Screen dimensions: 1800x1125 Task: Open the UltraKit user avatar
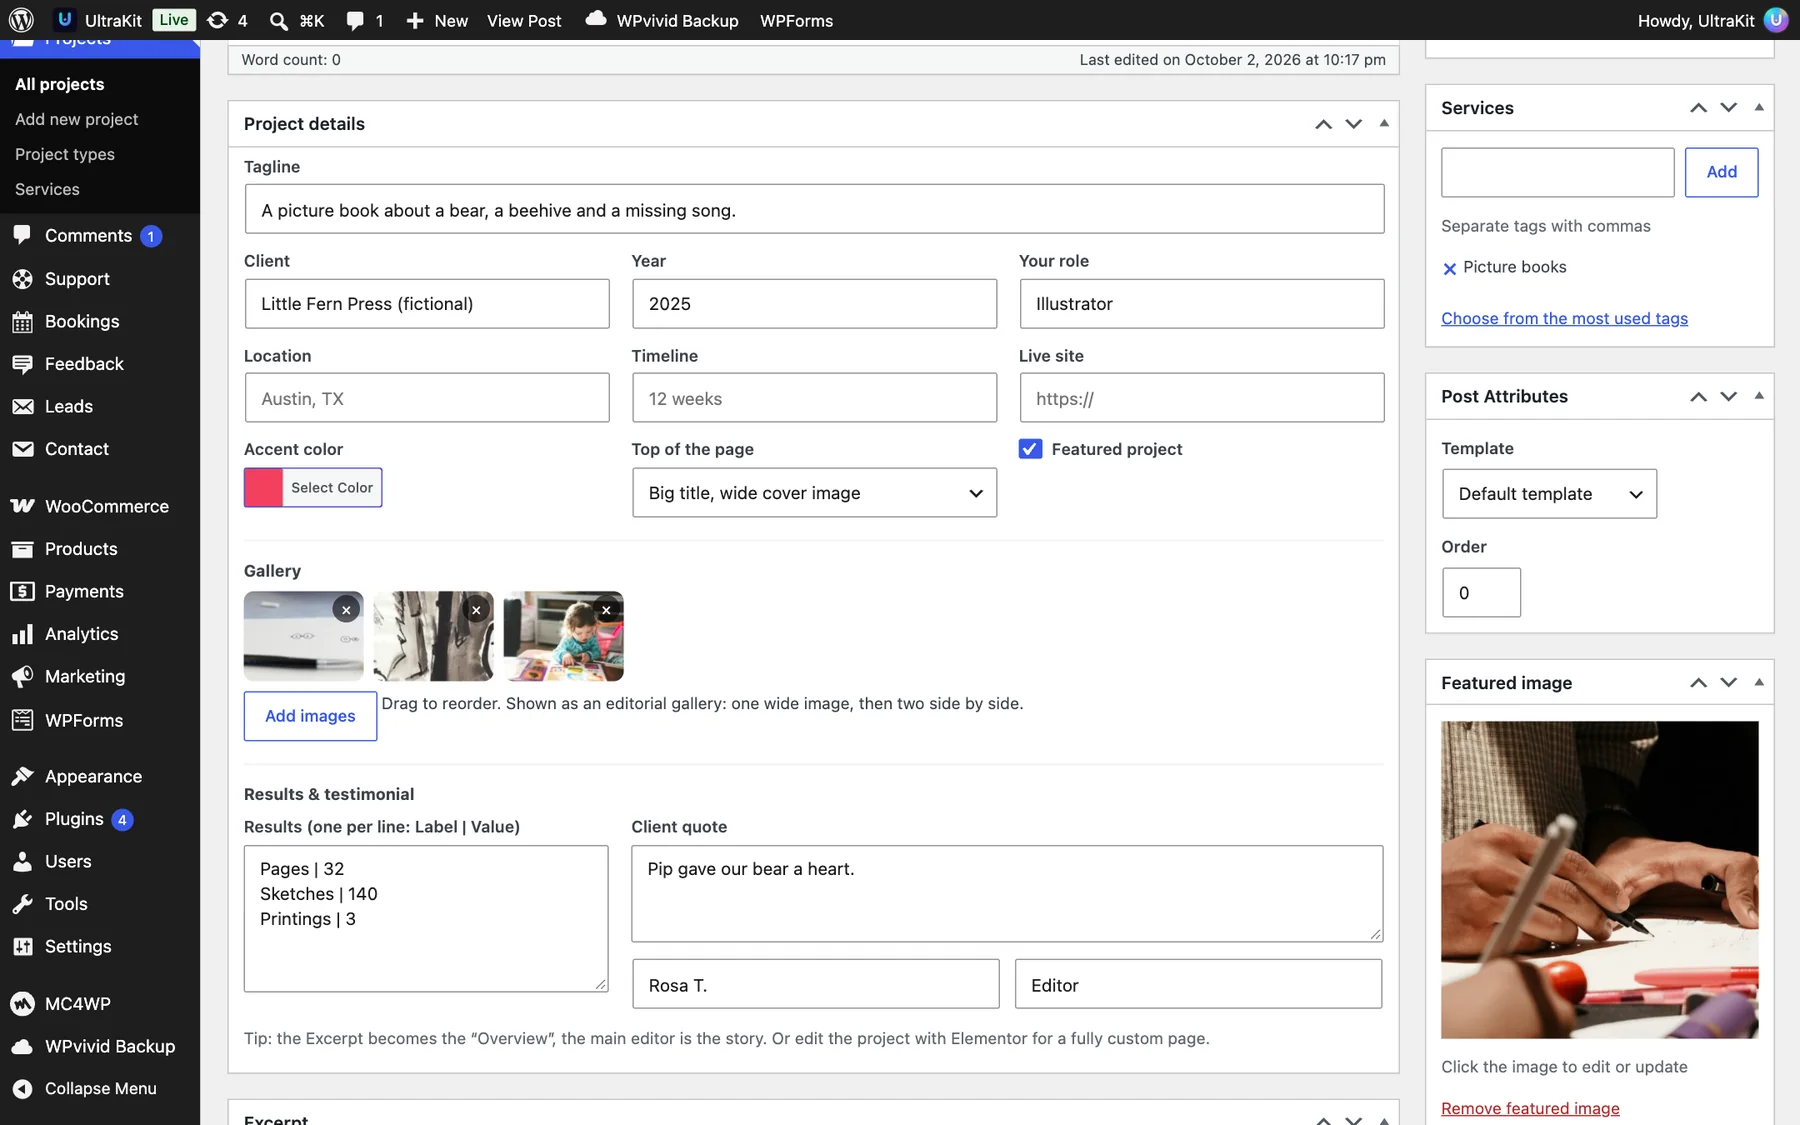pos(1776,20)
